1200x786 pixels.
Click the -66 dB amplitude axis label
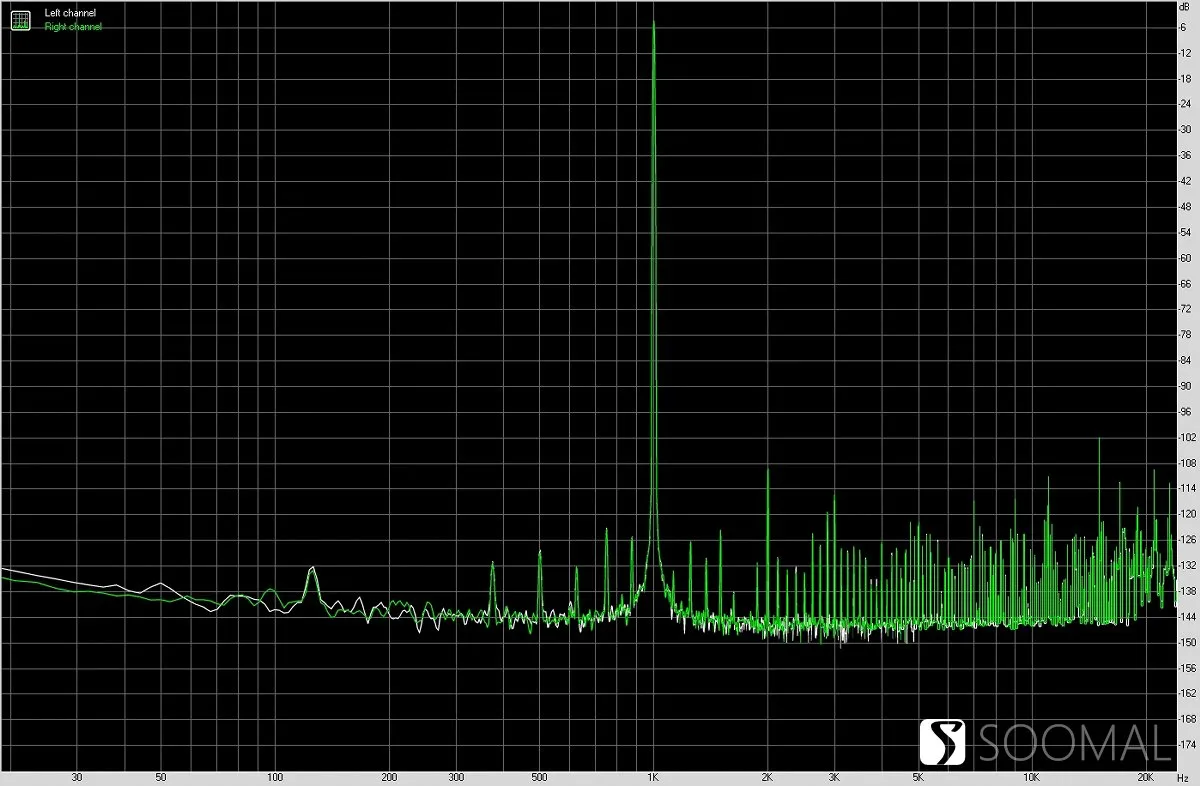(1185, 284)
